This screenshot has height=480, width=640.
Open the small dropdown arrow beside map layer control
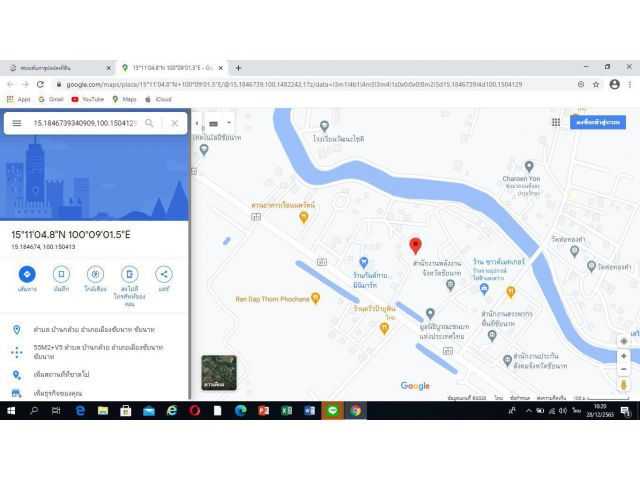point(229,123)
